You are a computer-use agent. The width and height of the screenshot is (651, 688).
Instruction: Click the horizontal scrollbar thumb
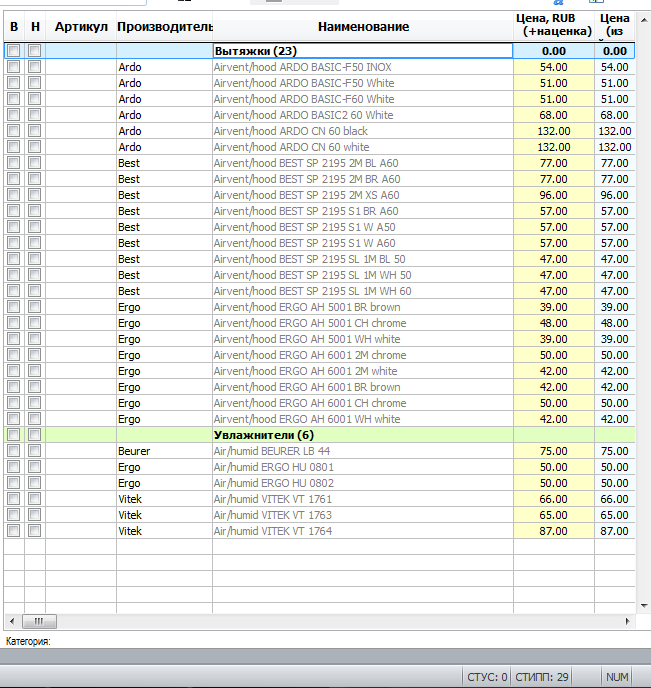pos(39,621)
